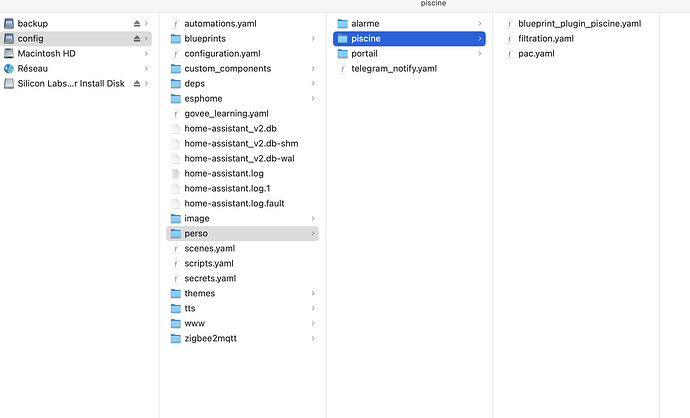The width and height of the screenshot is (690, 418).
Task: Expand themes folder via its chevron
Action: (x=313, y=293)
